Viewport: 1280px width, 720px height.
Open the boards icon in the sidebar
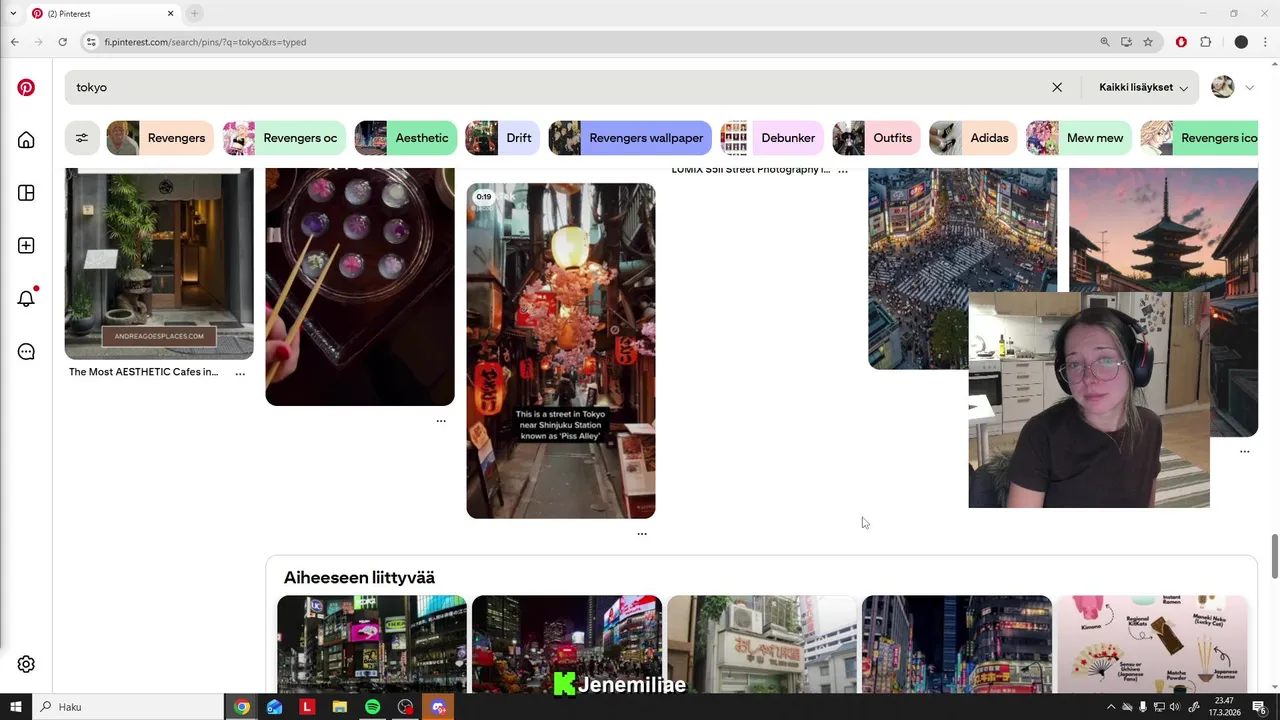click(x=26, y=193)
